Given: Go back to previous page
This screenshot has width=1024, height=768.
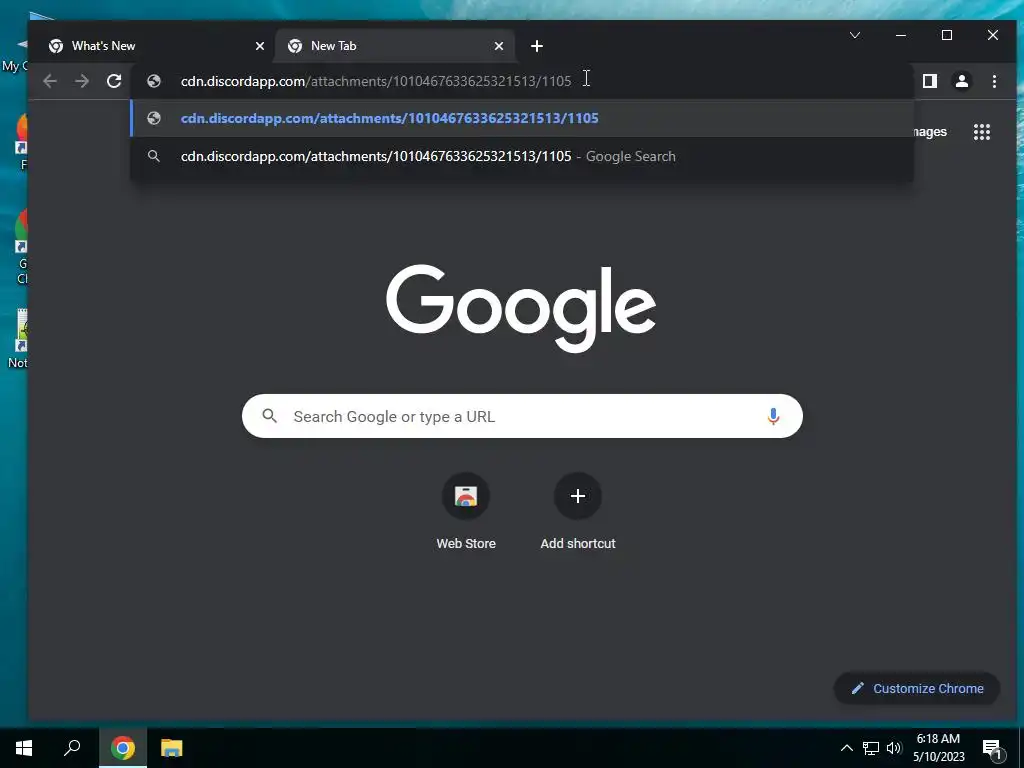Looking at the screenshot, I should [50, 81].
